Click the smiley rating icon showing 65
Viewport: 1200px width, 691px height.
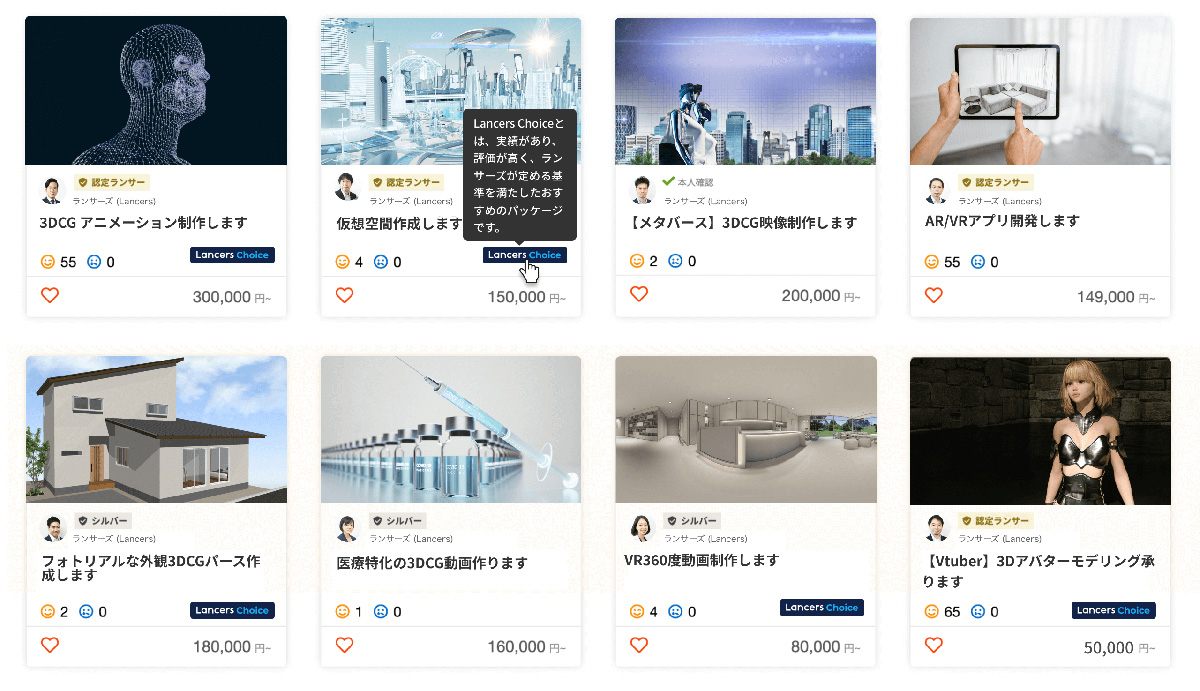coord(933,612)
